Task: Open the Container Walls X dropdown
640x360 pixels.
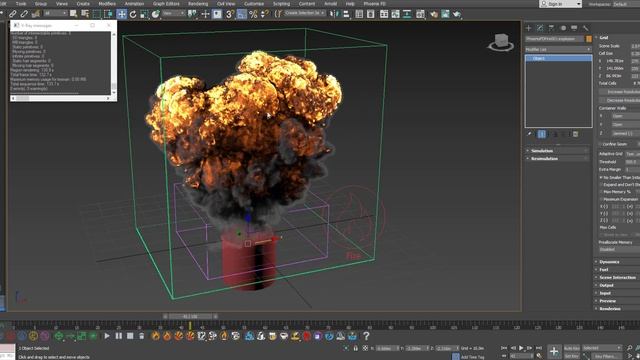Action: click(x=625, y=116)
